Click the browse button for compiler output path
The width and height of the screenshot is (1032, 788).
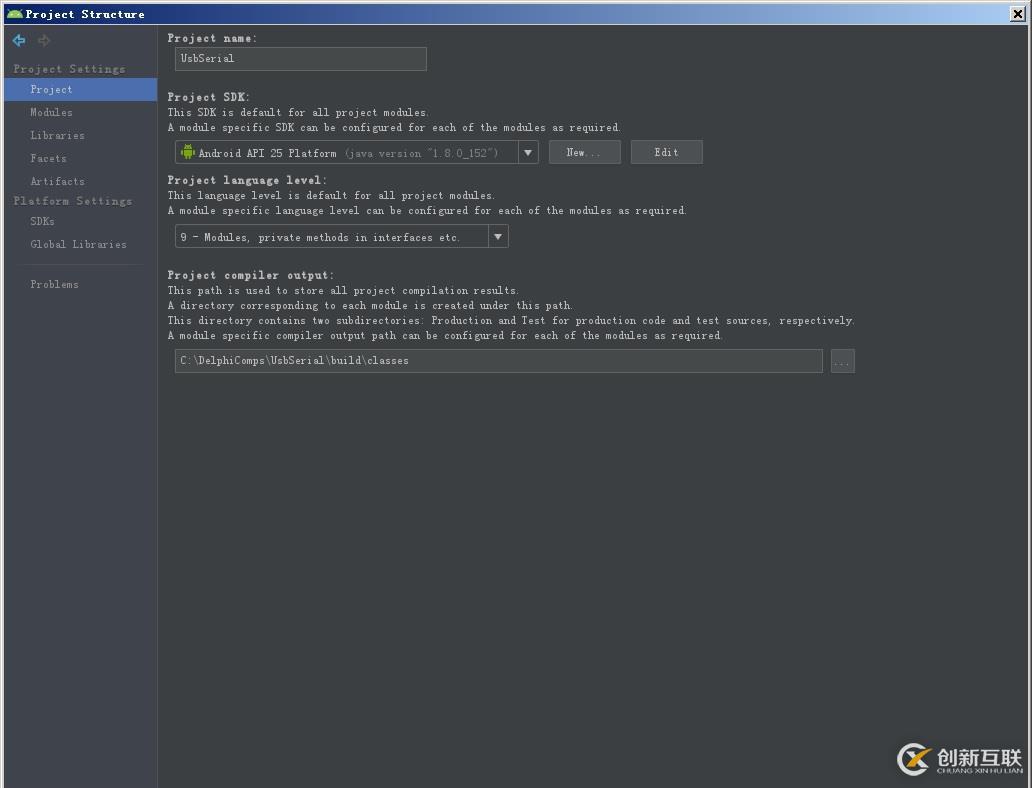841,361
